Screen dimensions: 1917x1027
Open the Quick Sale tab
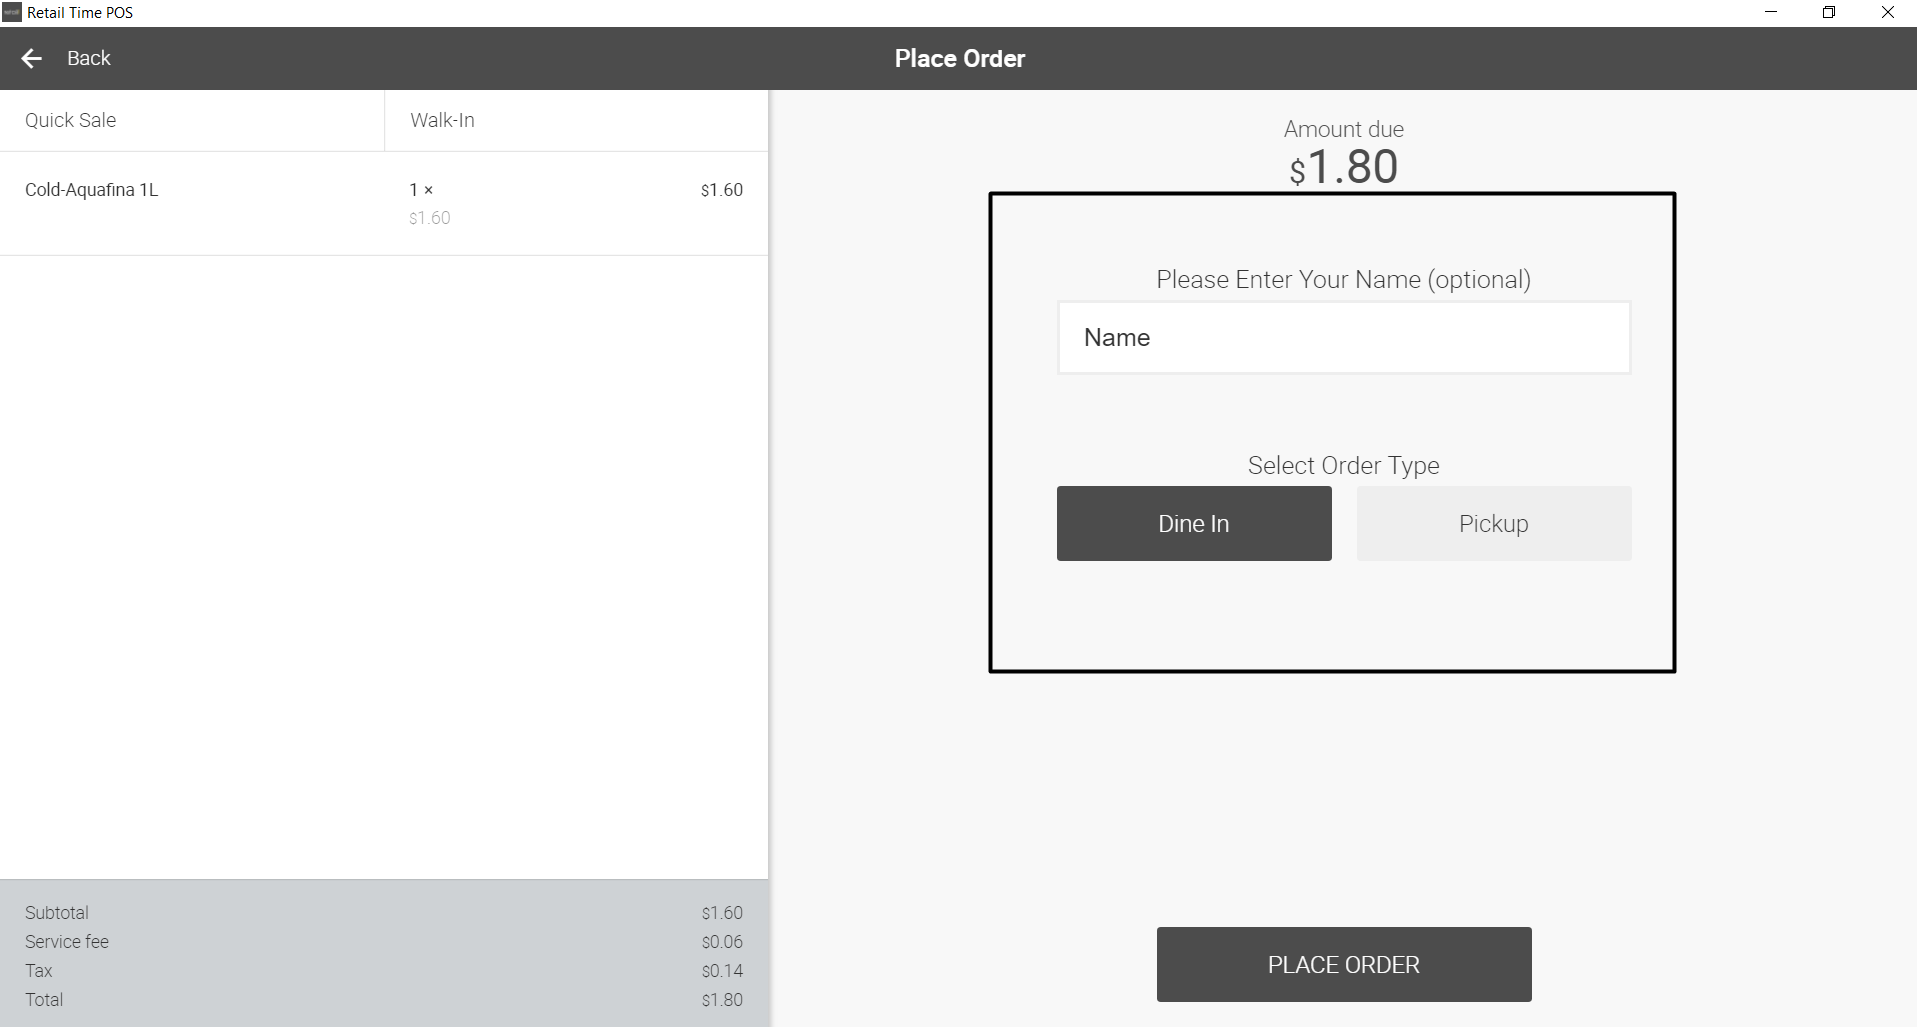point(71,121)
